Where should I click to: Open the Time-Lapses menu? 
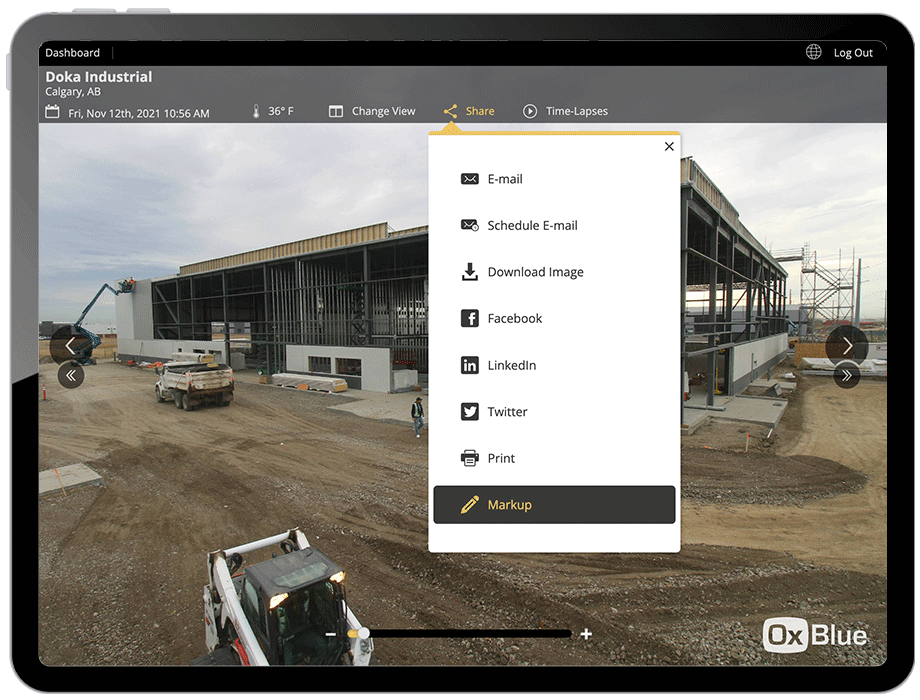tap(565, 111)
